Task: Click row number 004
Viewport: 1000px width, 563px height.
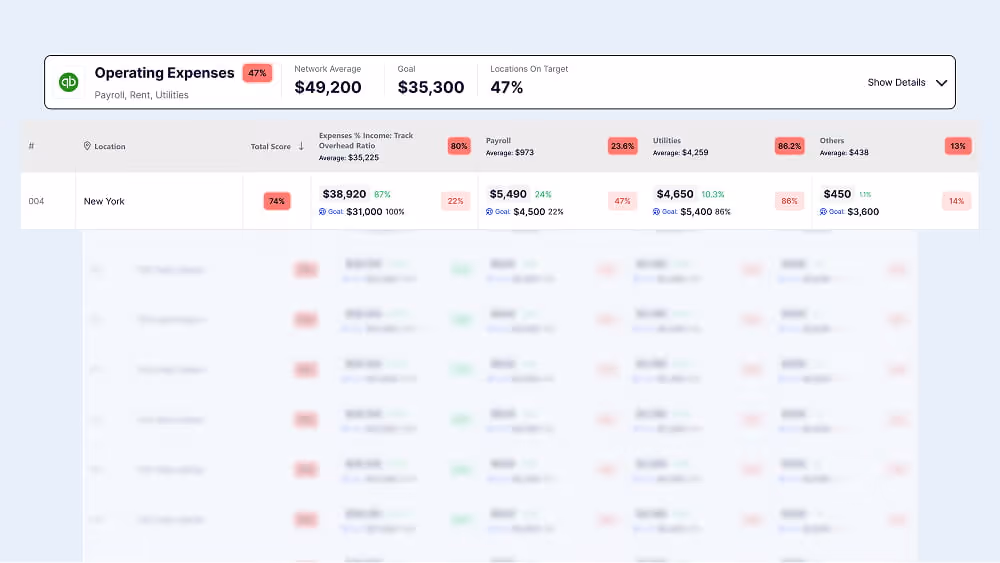Action: [x=36, y=201]
